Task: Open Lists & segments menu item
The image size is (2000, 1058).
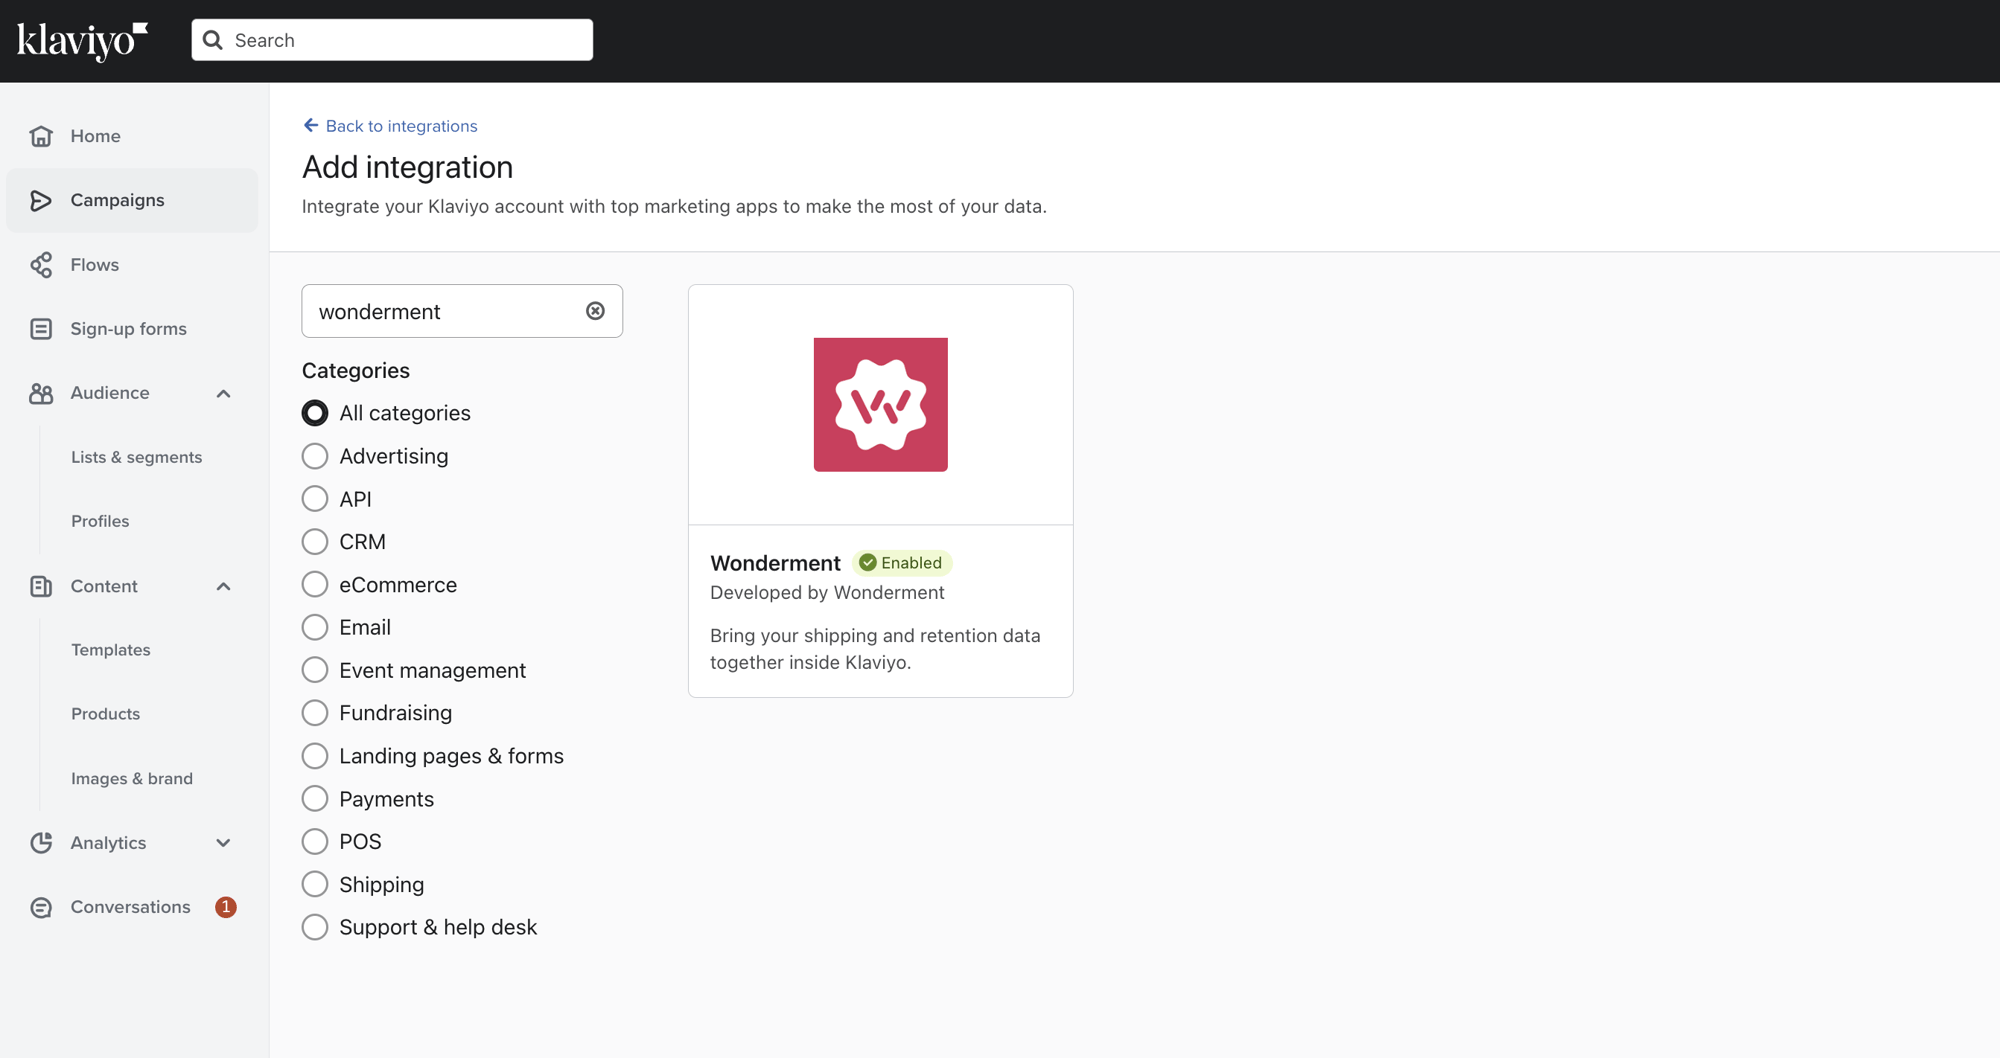Action: click(136, 457)
